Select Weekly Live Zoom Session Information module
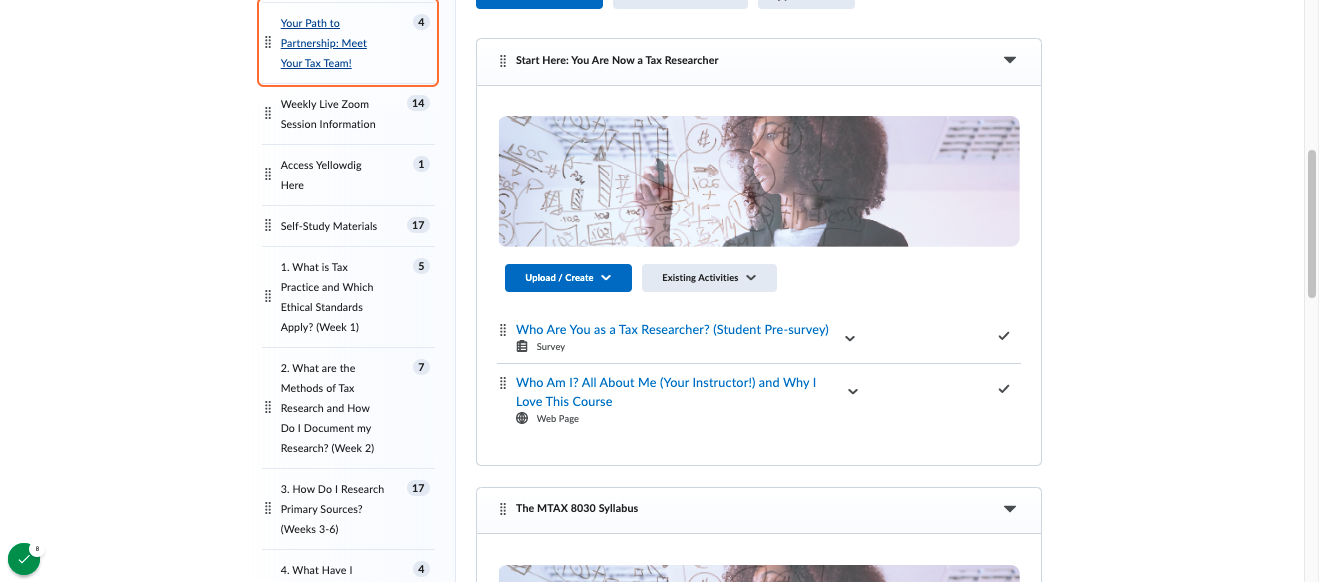Viewport: 1319px width, 582px height. click(x=328, y=114)
